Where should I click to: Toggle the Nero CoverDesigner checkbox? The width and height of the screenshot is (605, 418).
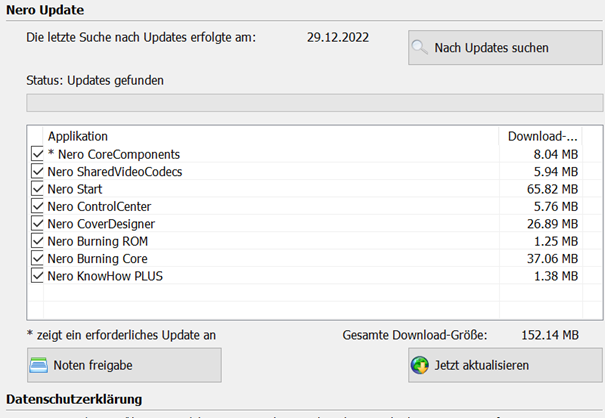click(38, 223)
